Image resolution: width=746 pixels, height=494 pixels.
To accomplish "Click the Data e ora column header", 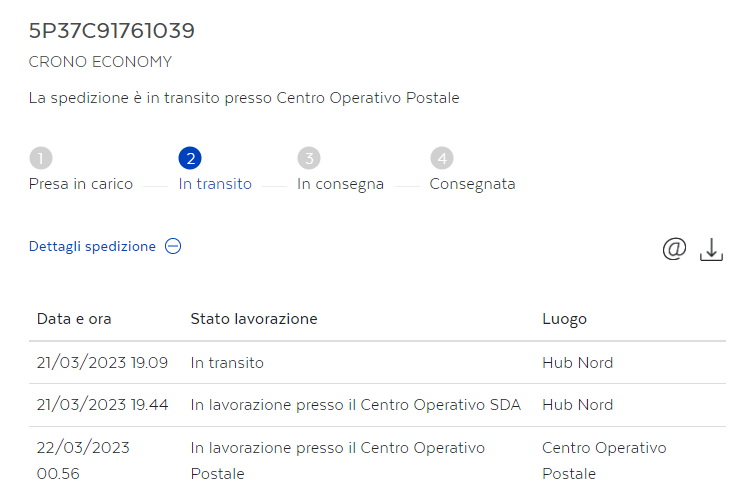I will (74, 319).
